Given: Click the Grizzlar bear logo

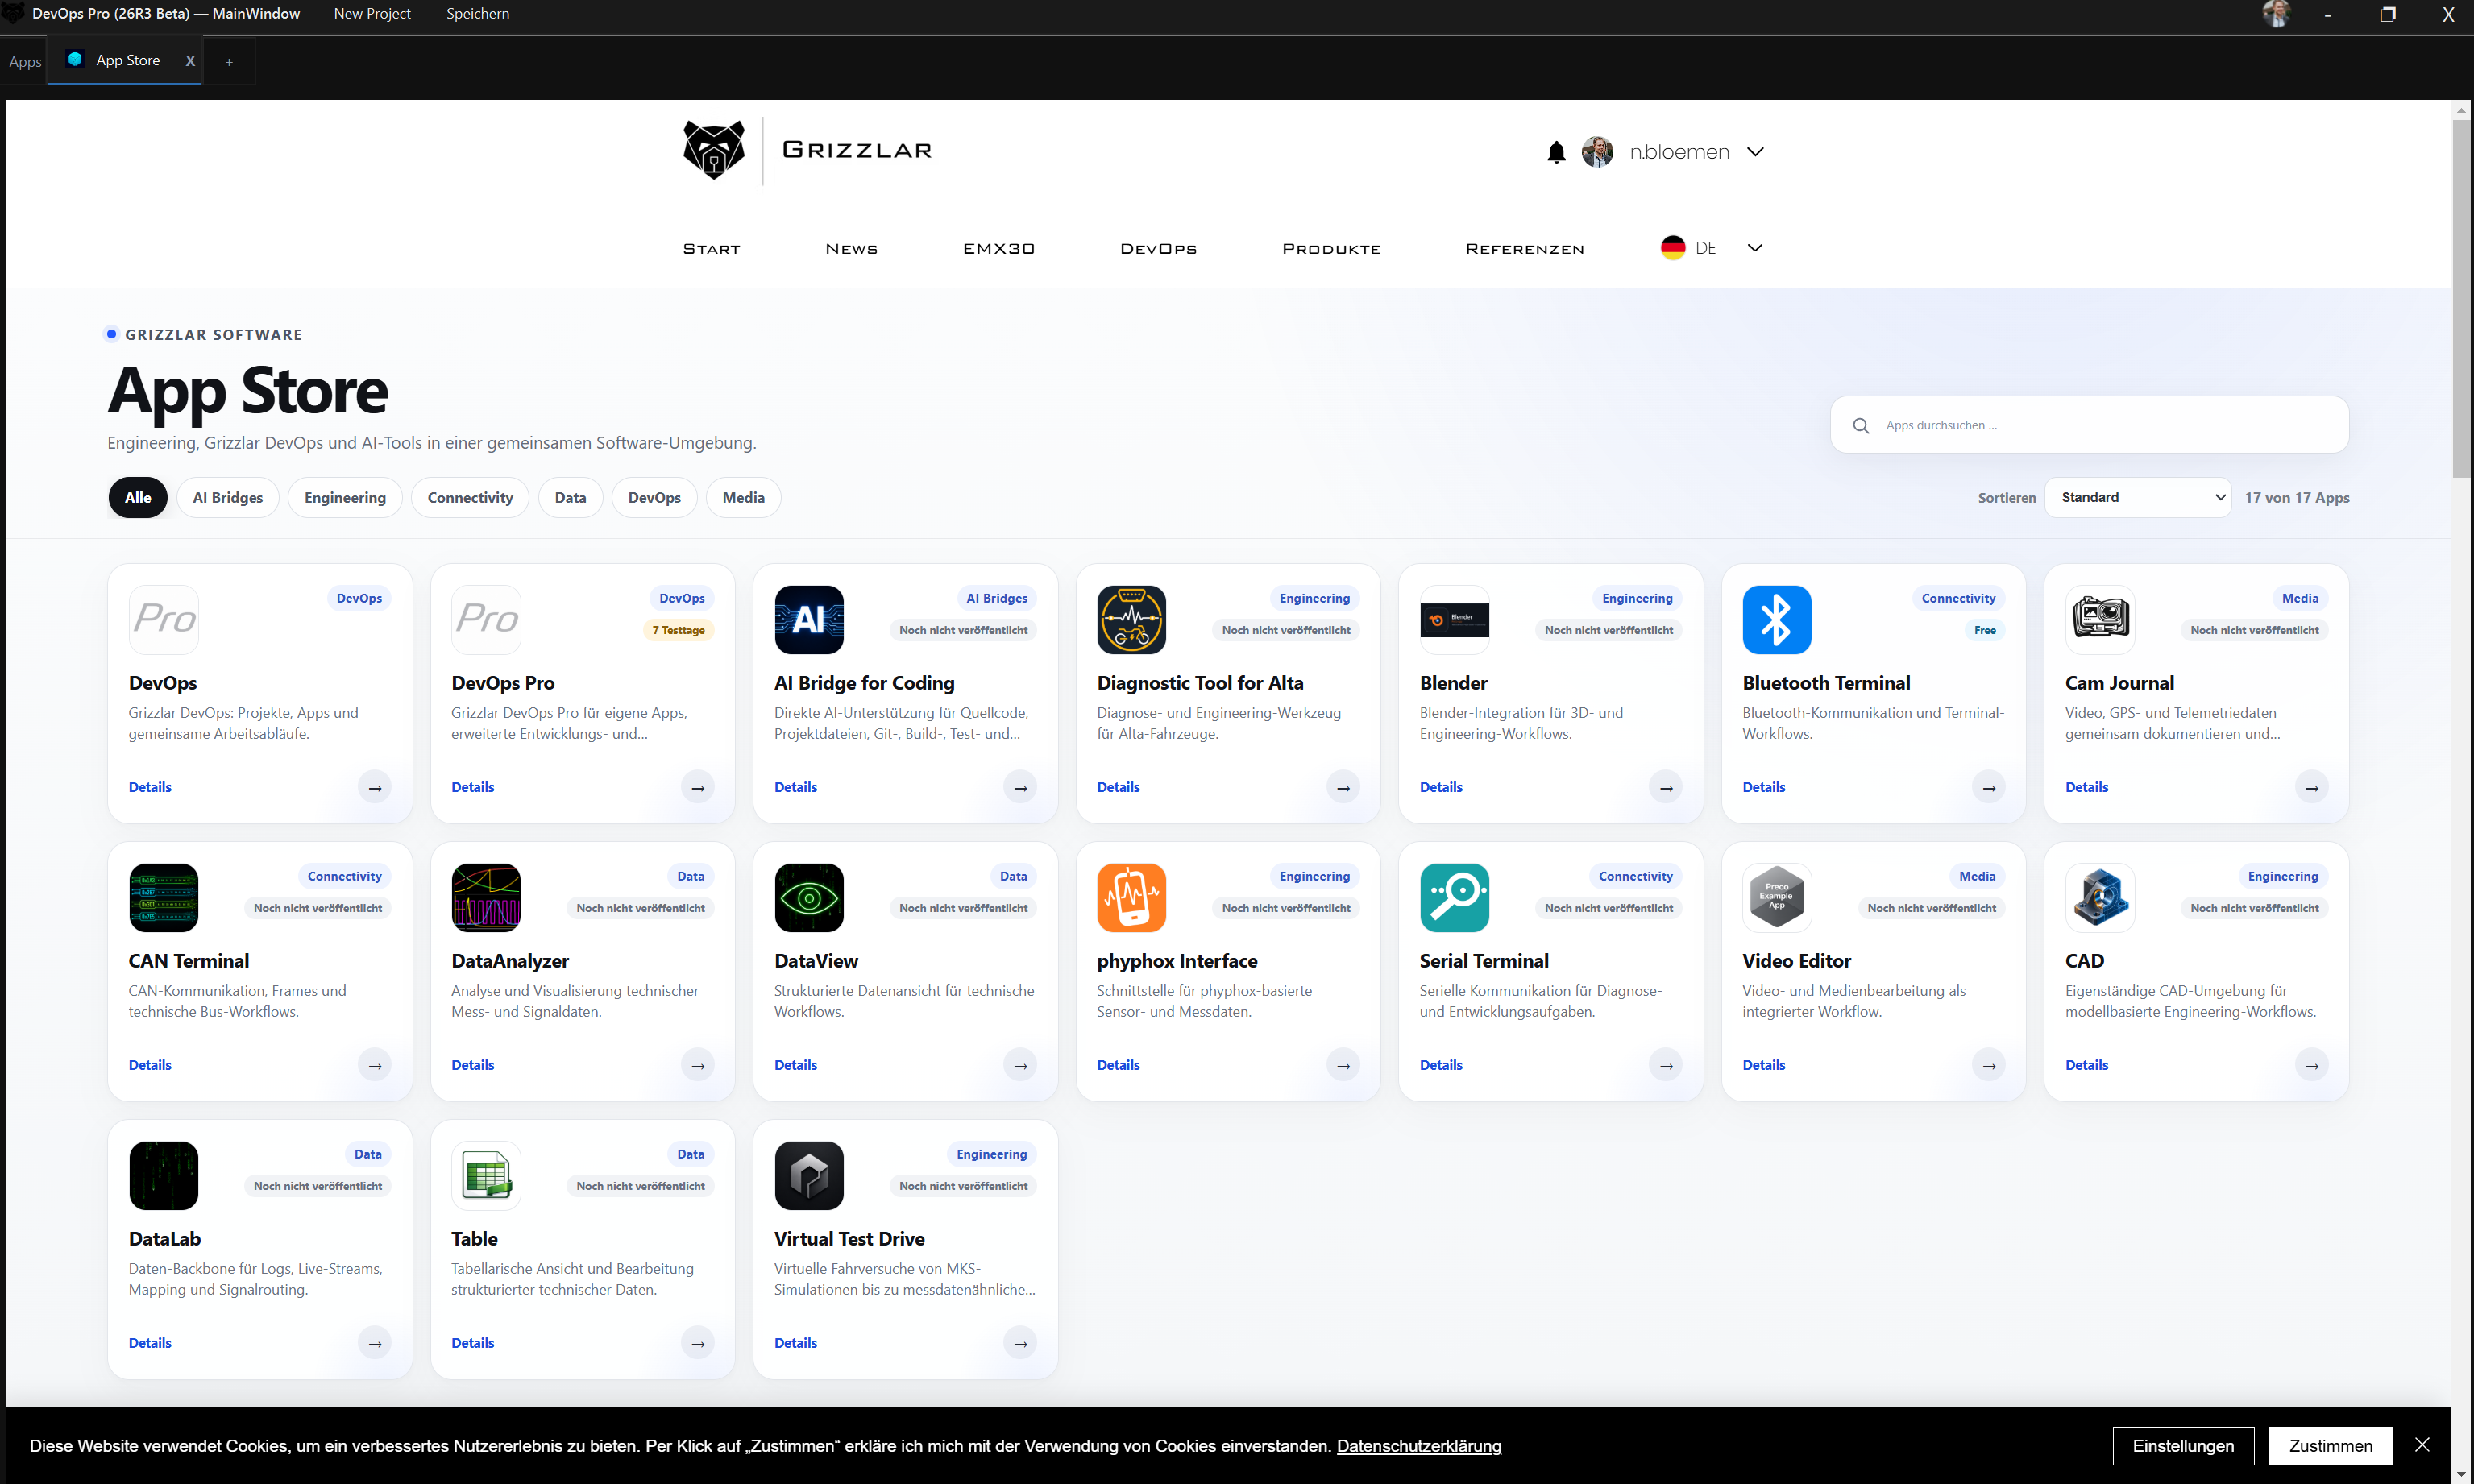Looking at the screenshot, I should click(x=713, y=150).
